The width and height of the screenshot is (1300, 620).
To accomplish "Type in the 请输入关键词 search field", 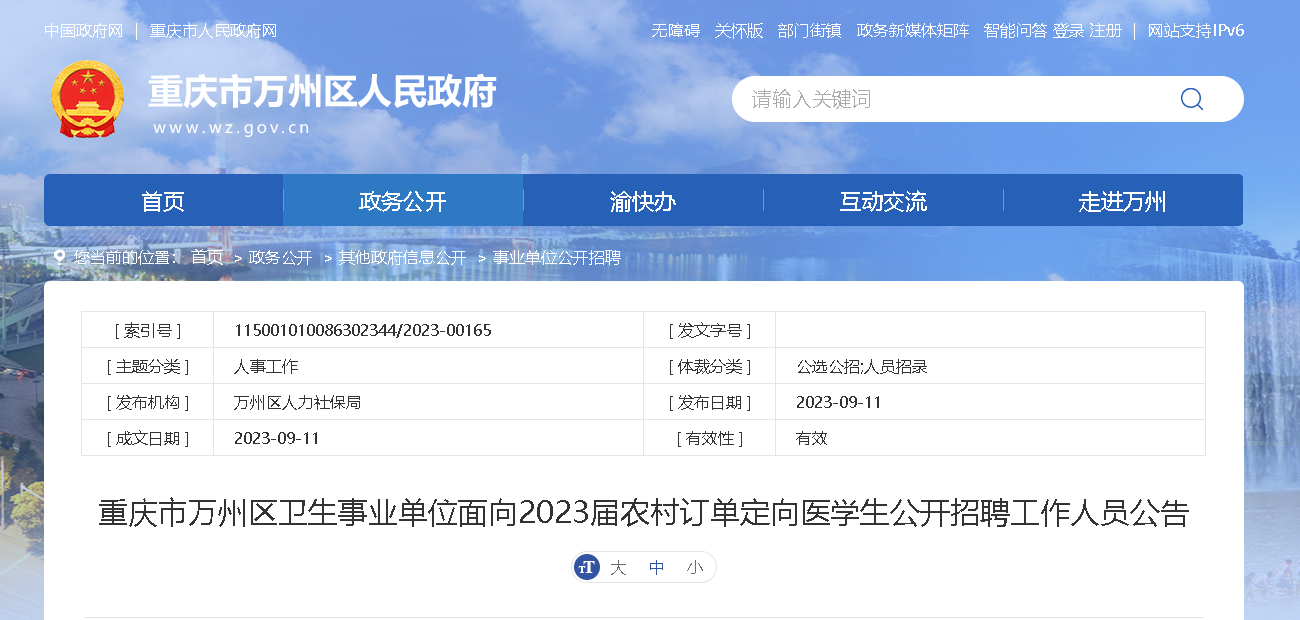I will point(950,99).
